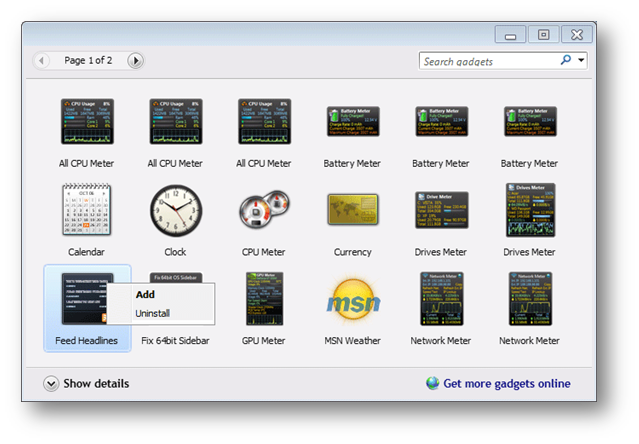Viewport: 639px width, 444px height.
Task: Maximize the gadget gallery window
Action: click(x=543, y=35)
